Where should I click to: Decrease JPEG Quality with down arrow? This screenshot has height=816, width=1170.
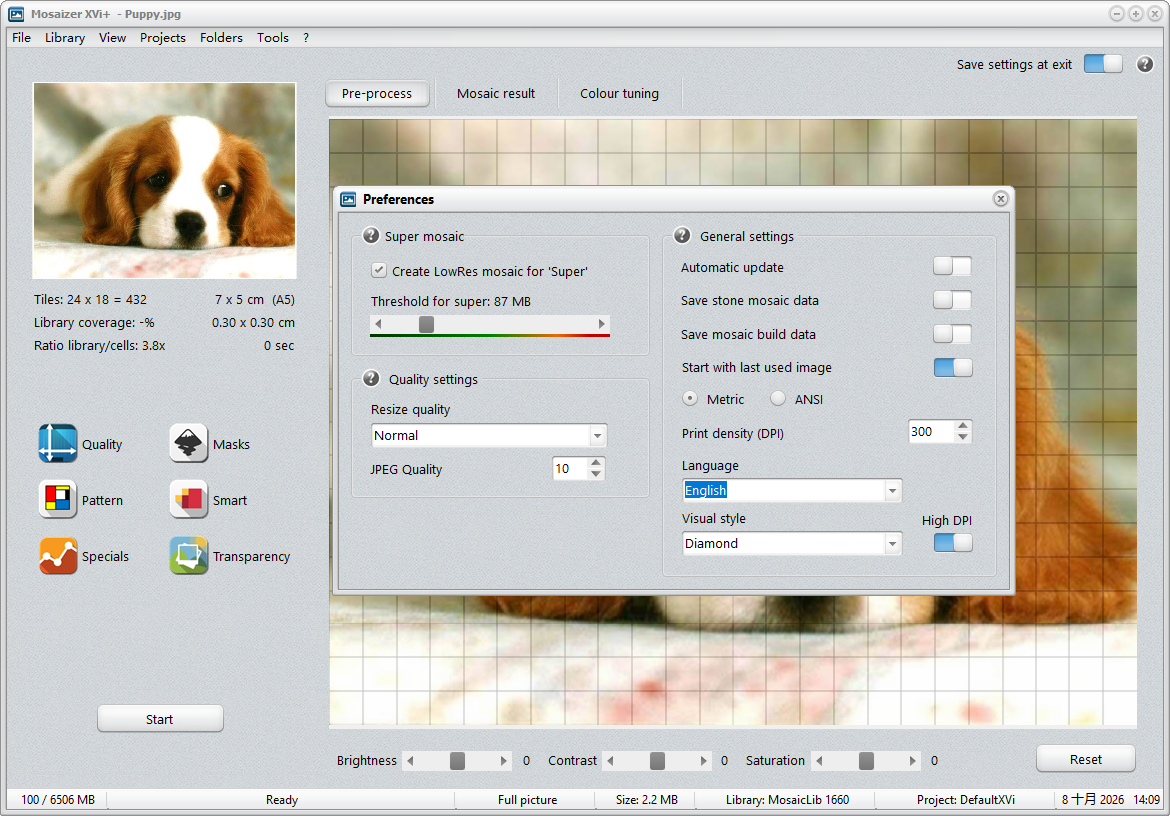coord(595,474)
